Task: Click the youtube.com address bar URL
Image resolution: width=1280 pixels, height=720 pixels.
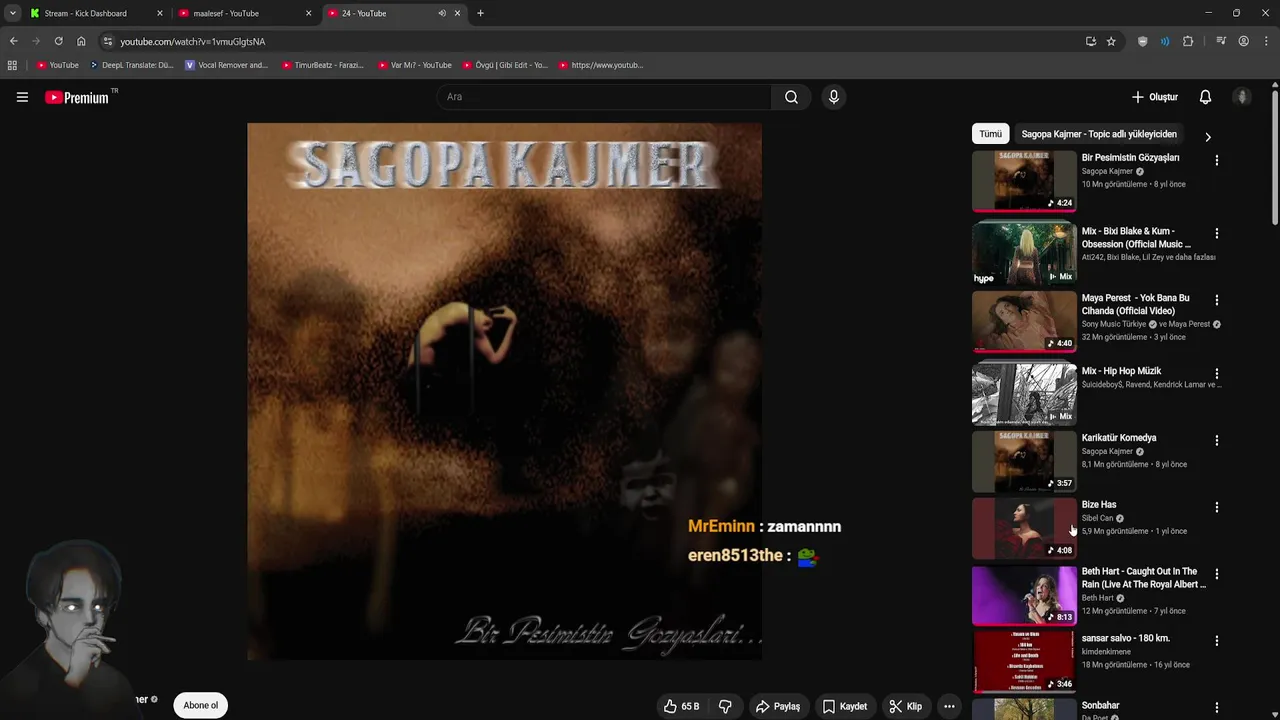Action: (193, 42)
